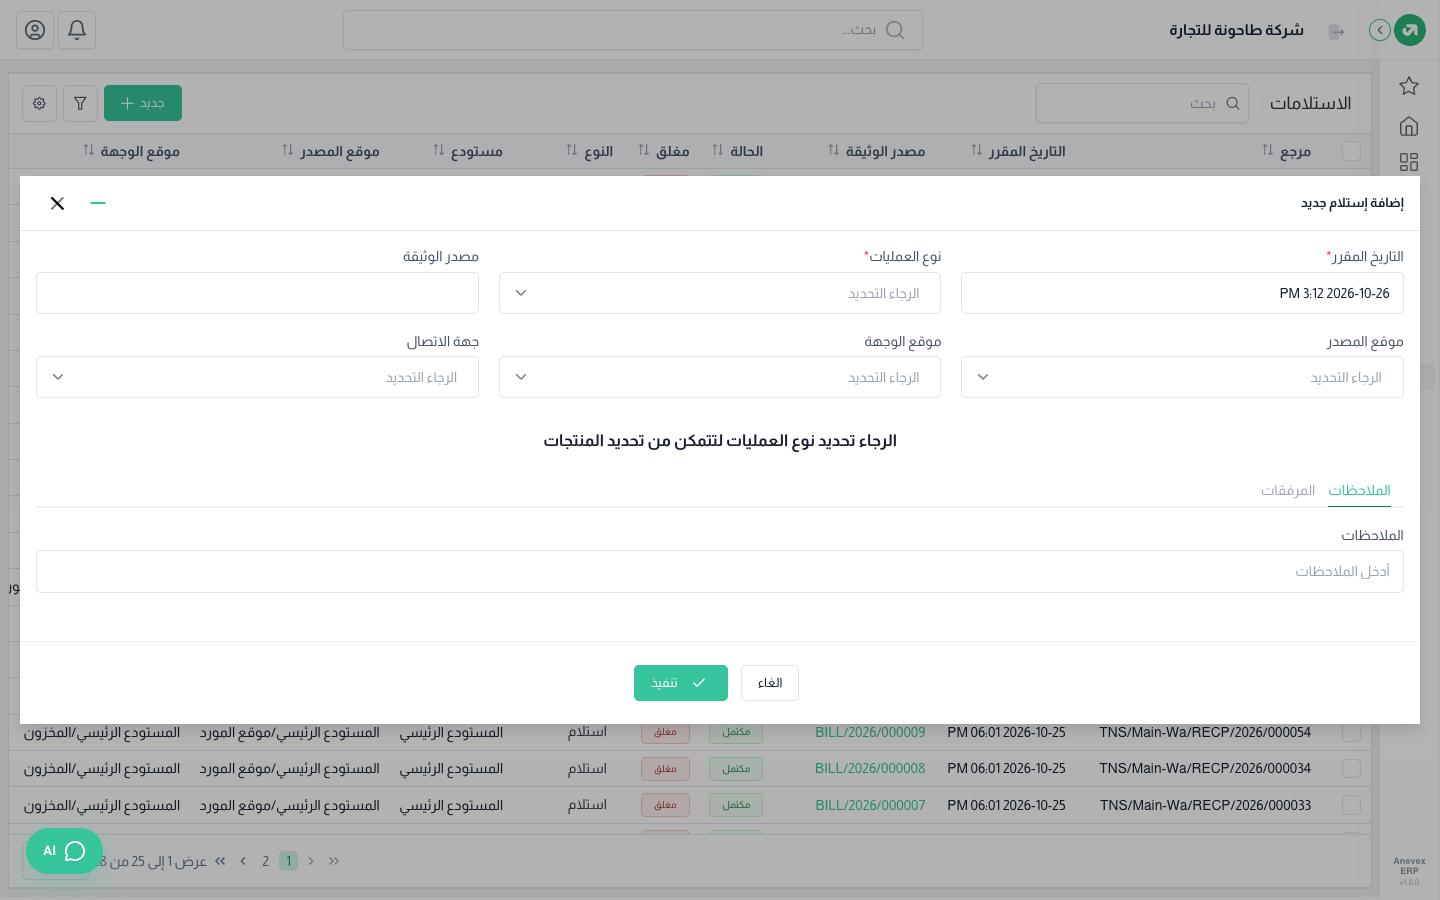This screenshot has height=900, width=1440.
Task: Click the تنفيذ submit button
Action: point(681,683)
